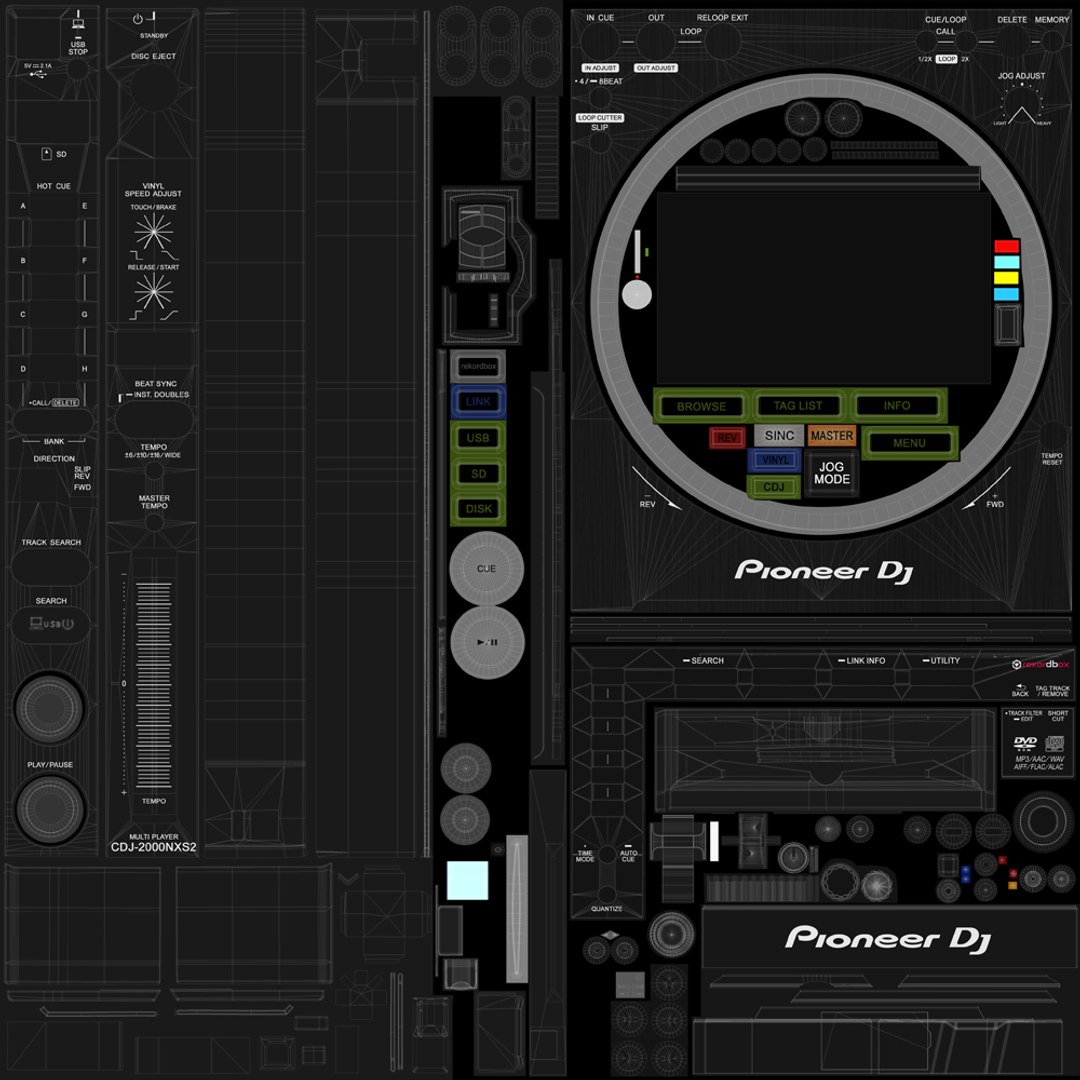
Task: Select the green USB source button
Action: pyautogui.click(x=478, y=437)
